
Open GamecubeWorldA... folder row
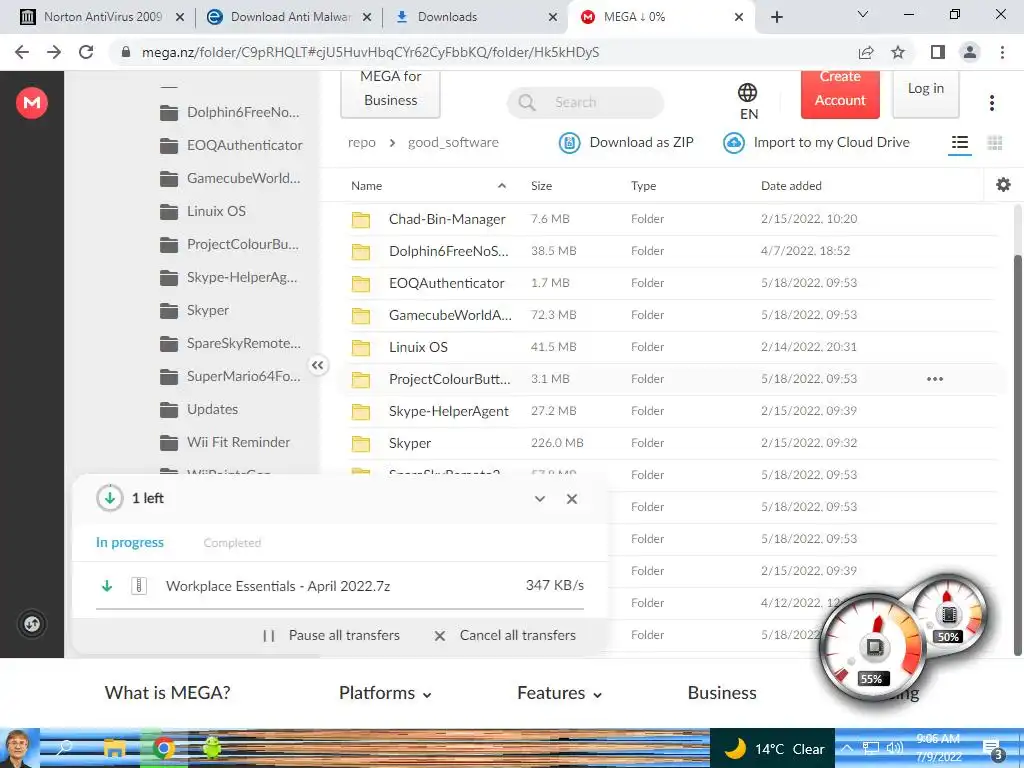pyautogui.click(x=673, y=315)
